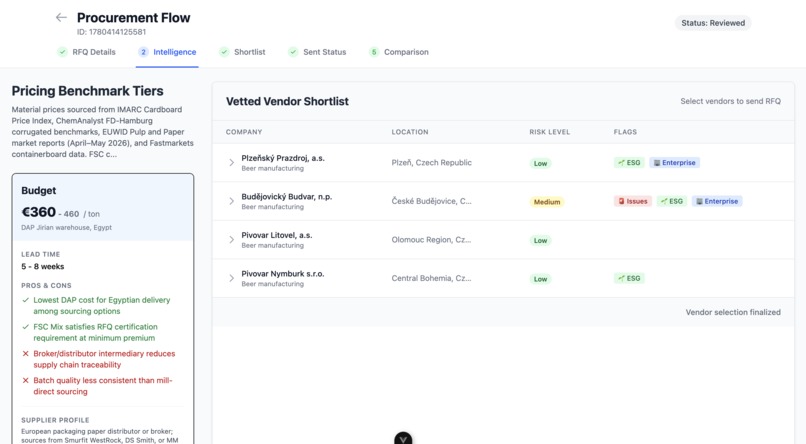Click the Vendor selection finalized text

733,312
